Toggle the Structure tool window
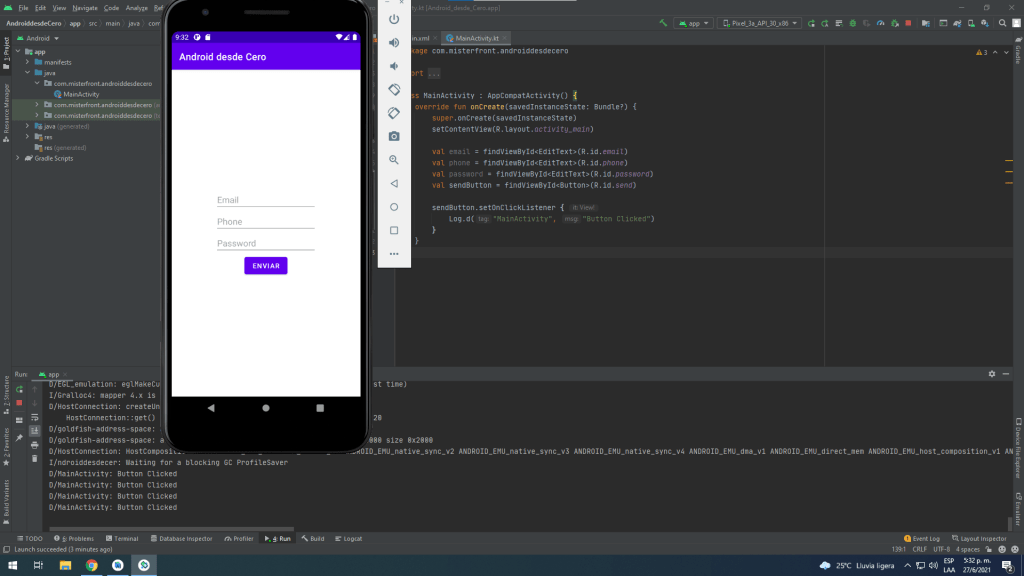Image resolution: width=1024 pixels, height=576 pixels. (6, 395)
